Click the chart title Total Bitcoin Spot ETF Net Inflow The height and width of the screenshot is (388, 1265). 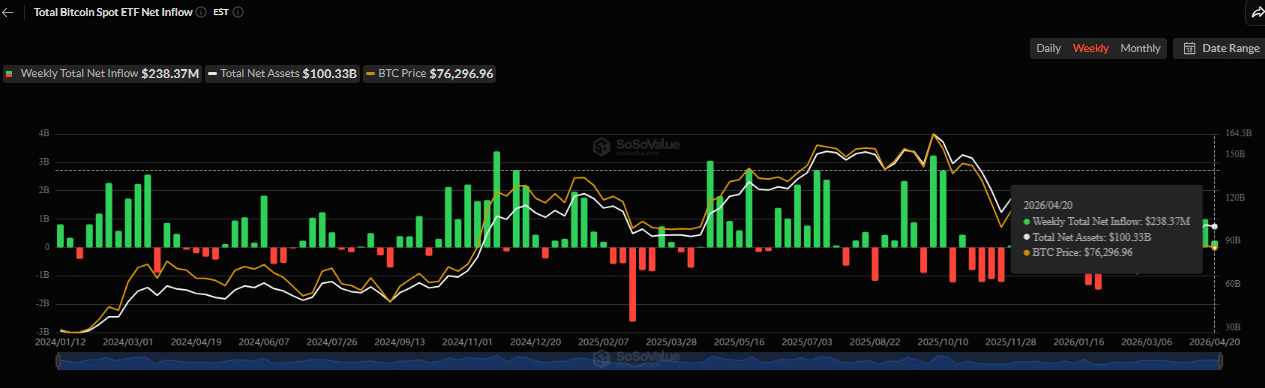point(113,13)
